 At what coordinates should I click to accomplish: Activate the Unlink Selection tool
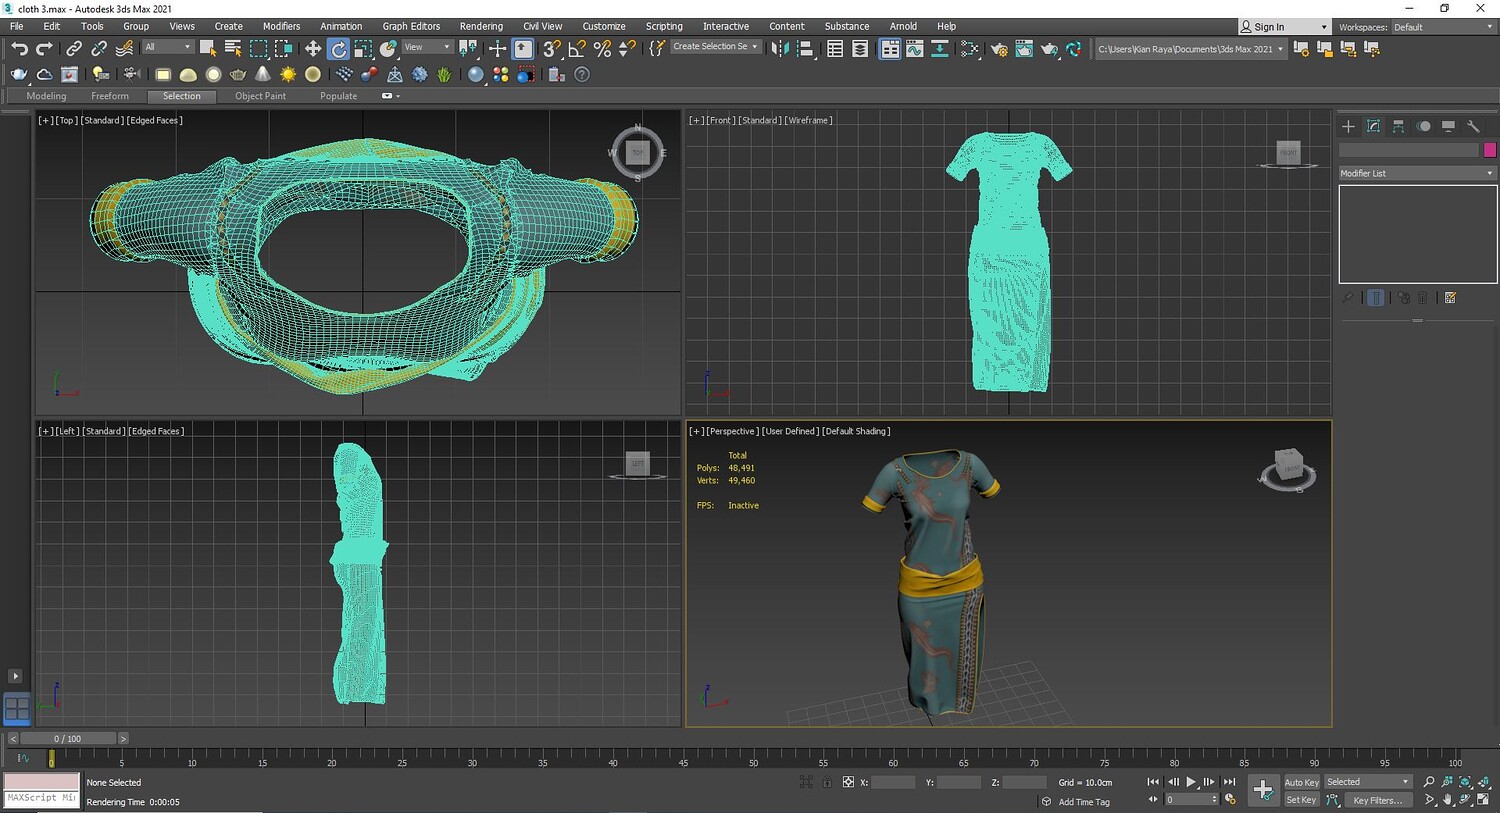(x=99, y=48)
